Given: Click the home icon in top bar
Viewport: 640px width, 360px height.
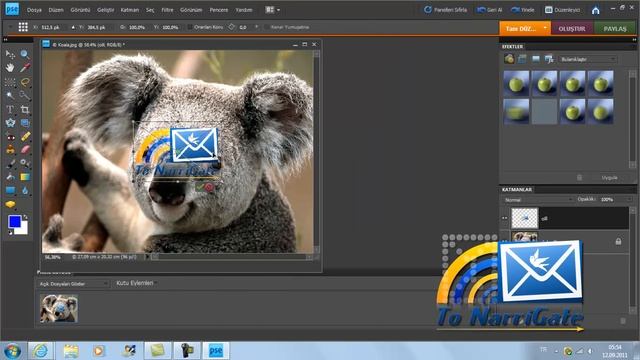Looking at the screenshot, I should coord(596,10).
